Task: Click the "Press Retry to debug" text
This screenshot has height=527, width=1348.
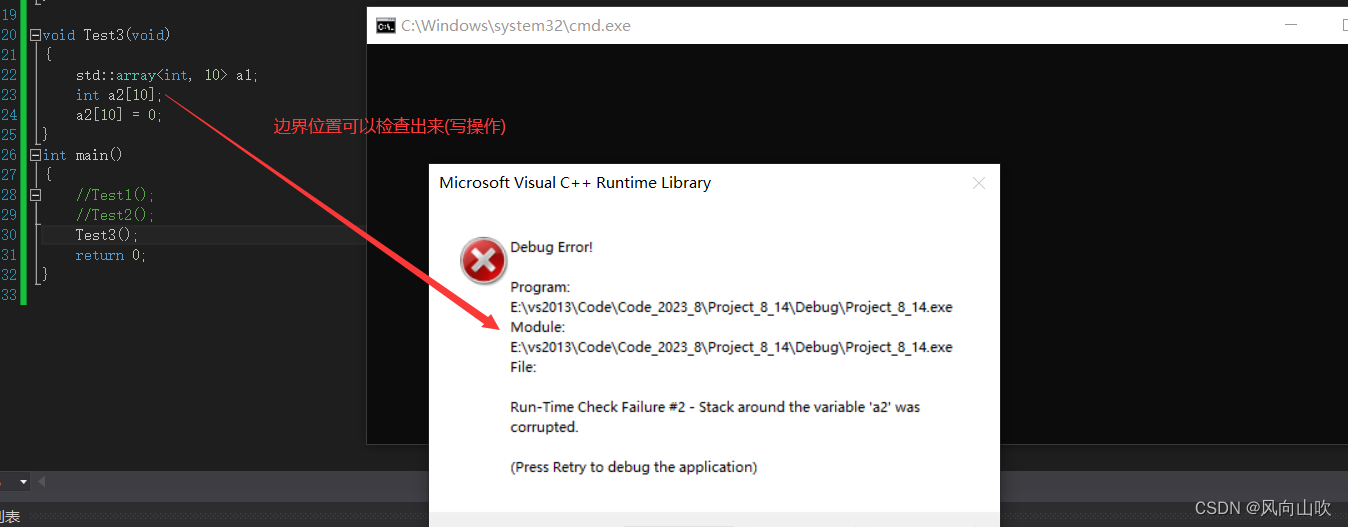Action: tap(634, 467)
